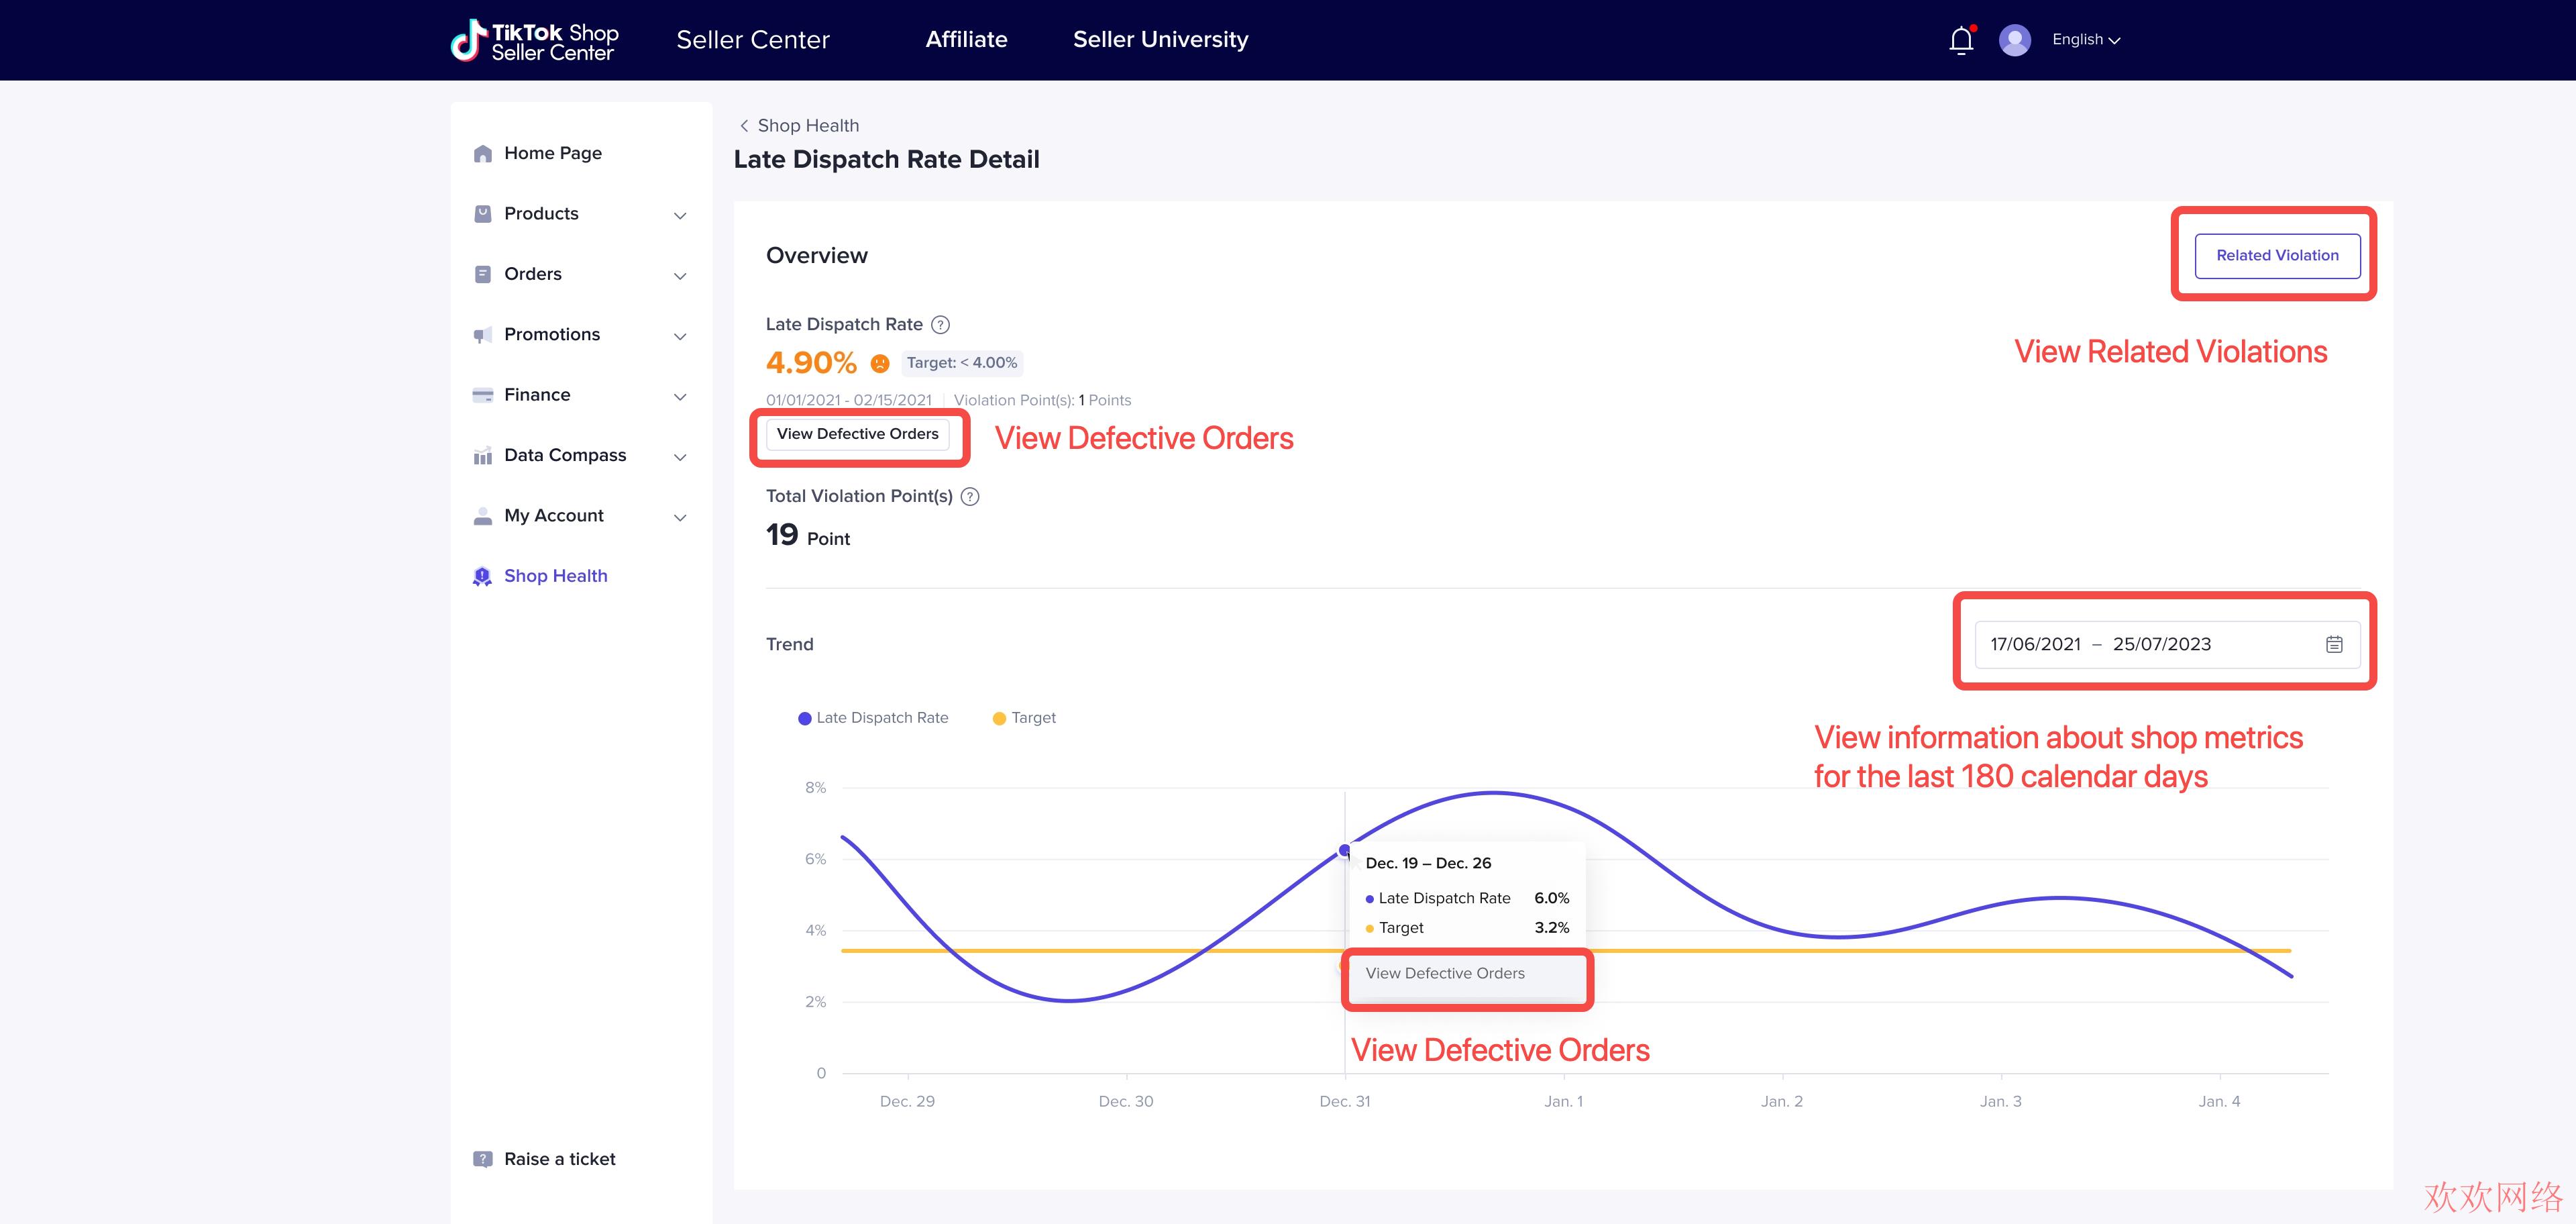Expand the Promotions menu chevron
Viewport: 2576px width, 1224px height.
click(680, 336)
